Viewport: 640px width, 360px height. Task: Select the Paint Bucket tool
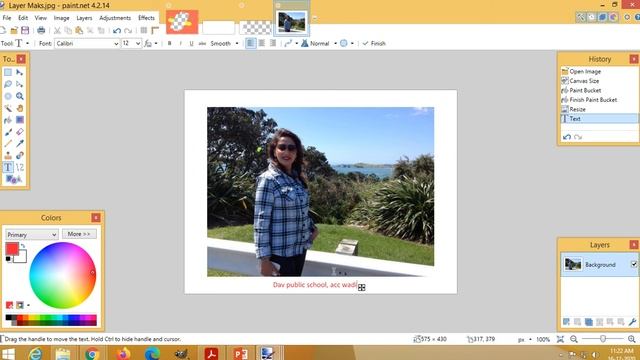coord(8,120)
